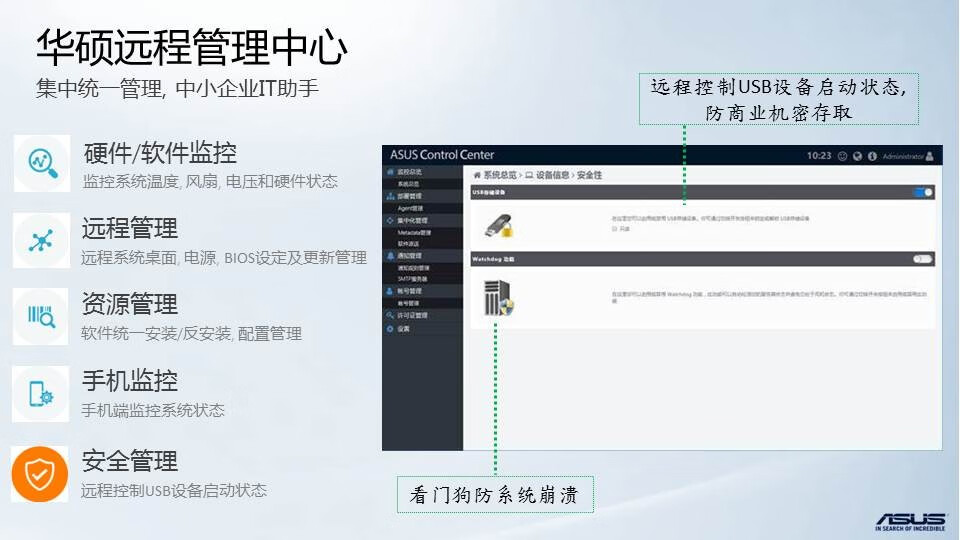Viewport: 960px width, 540px height.
Task: Click the Watchdog server tower icon
Action: tap(498, 298)
